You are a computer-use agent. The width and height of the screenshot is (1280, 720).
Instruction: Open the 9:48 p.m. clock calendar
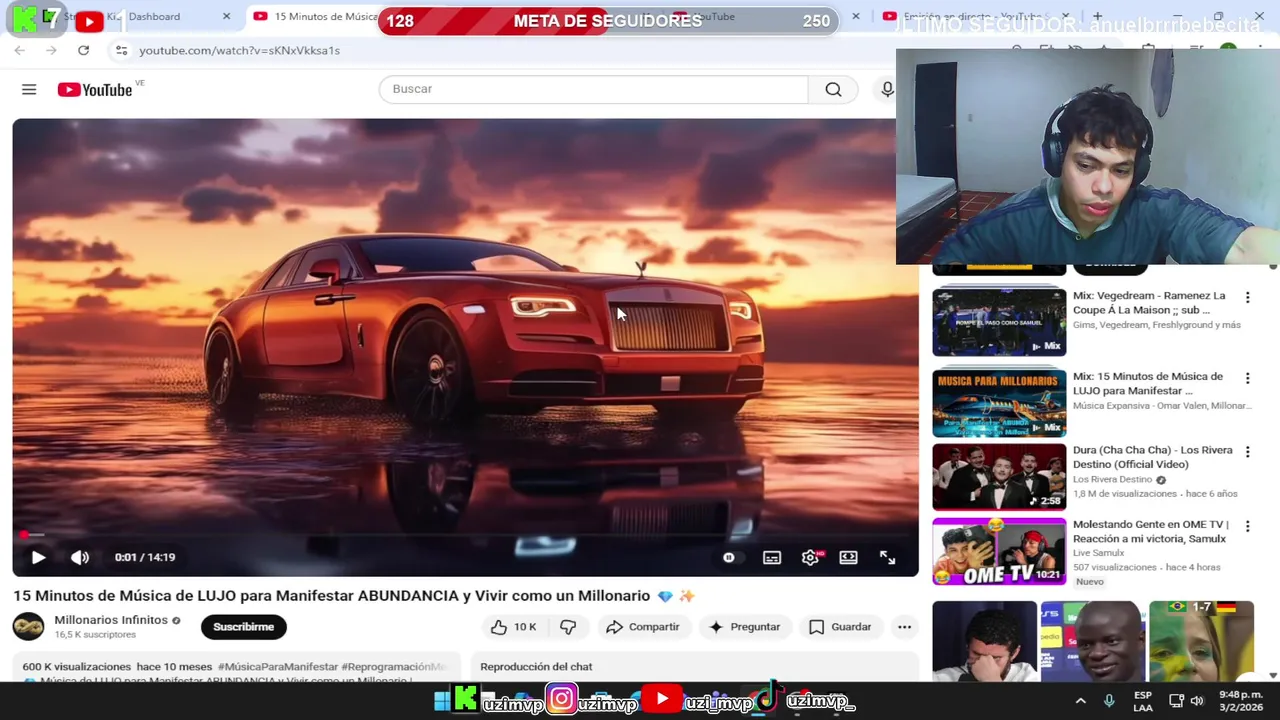(x=1240, y=701)
